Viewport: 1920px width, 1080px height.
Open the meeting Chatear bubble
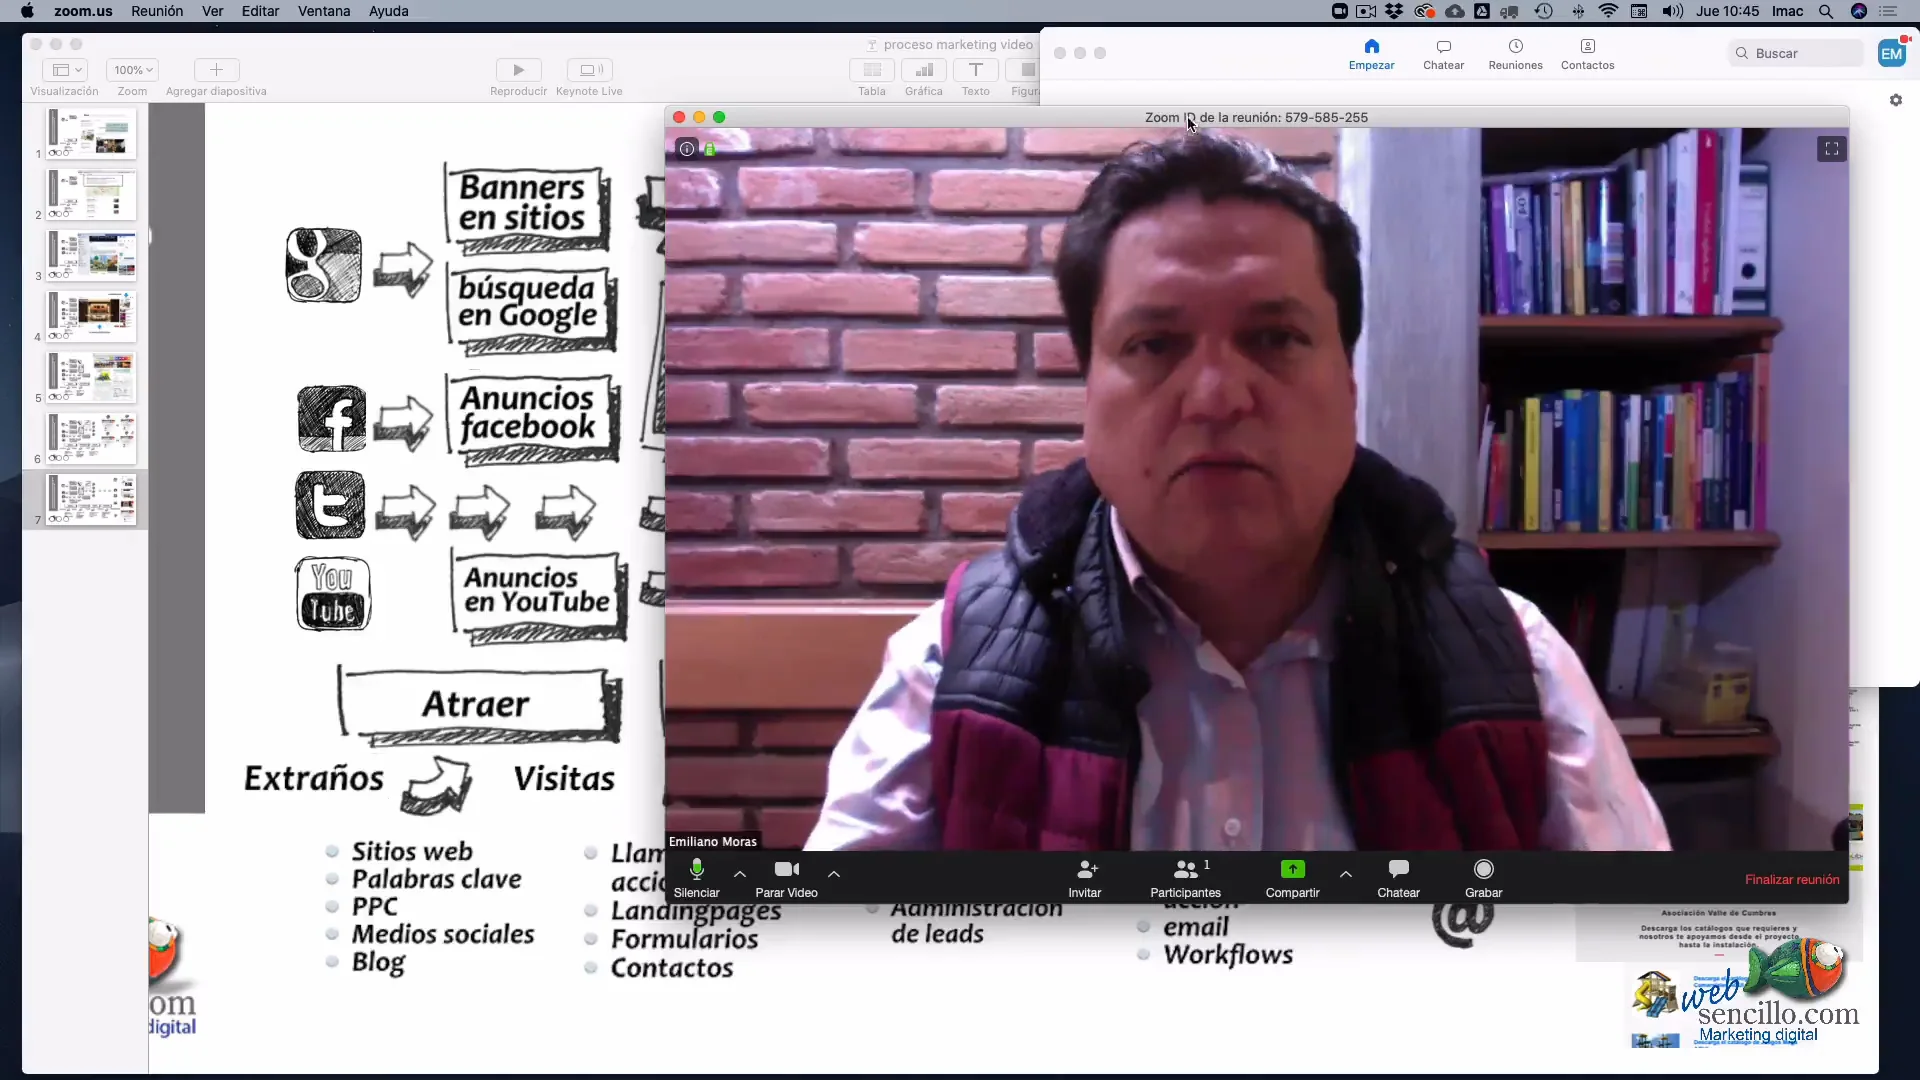coord(1398,878)
